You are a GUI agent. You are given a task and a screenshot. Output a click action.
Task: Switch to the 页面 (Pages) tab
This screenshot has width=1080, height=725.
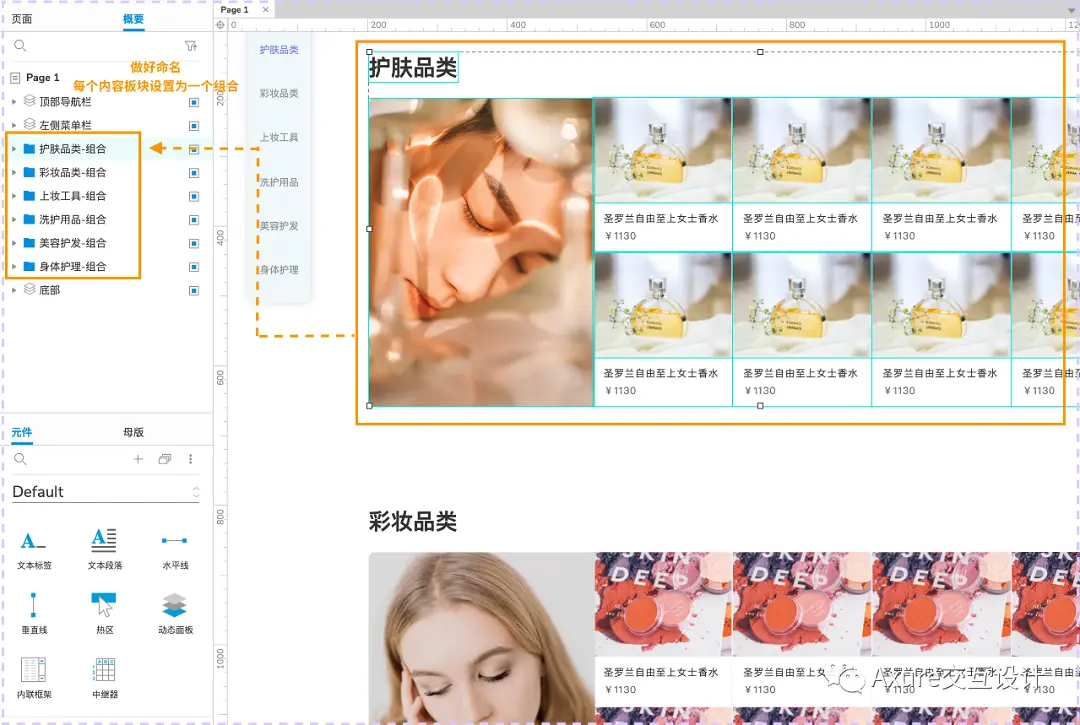pos(24,17)
